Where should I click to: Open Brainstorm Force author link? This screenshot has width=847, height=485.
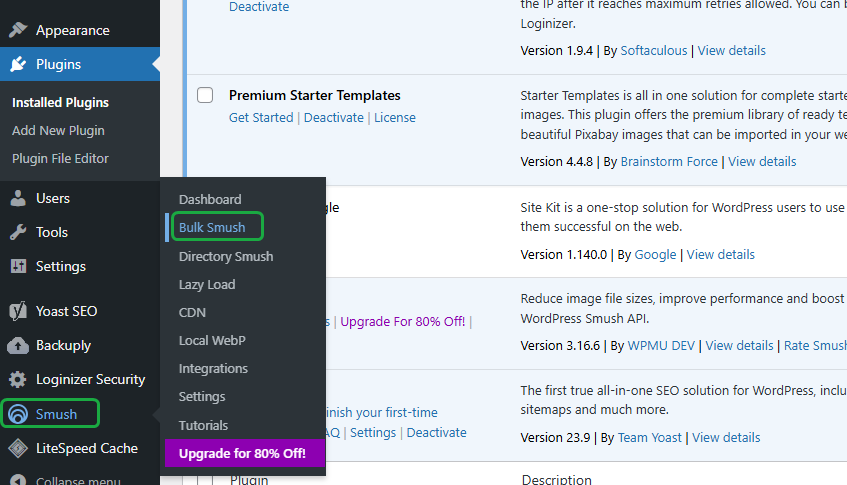[669, 161]
